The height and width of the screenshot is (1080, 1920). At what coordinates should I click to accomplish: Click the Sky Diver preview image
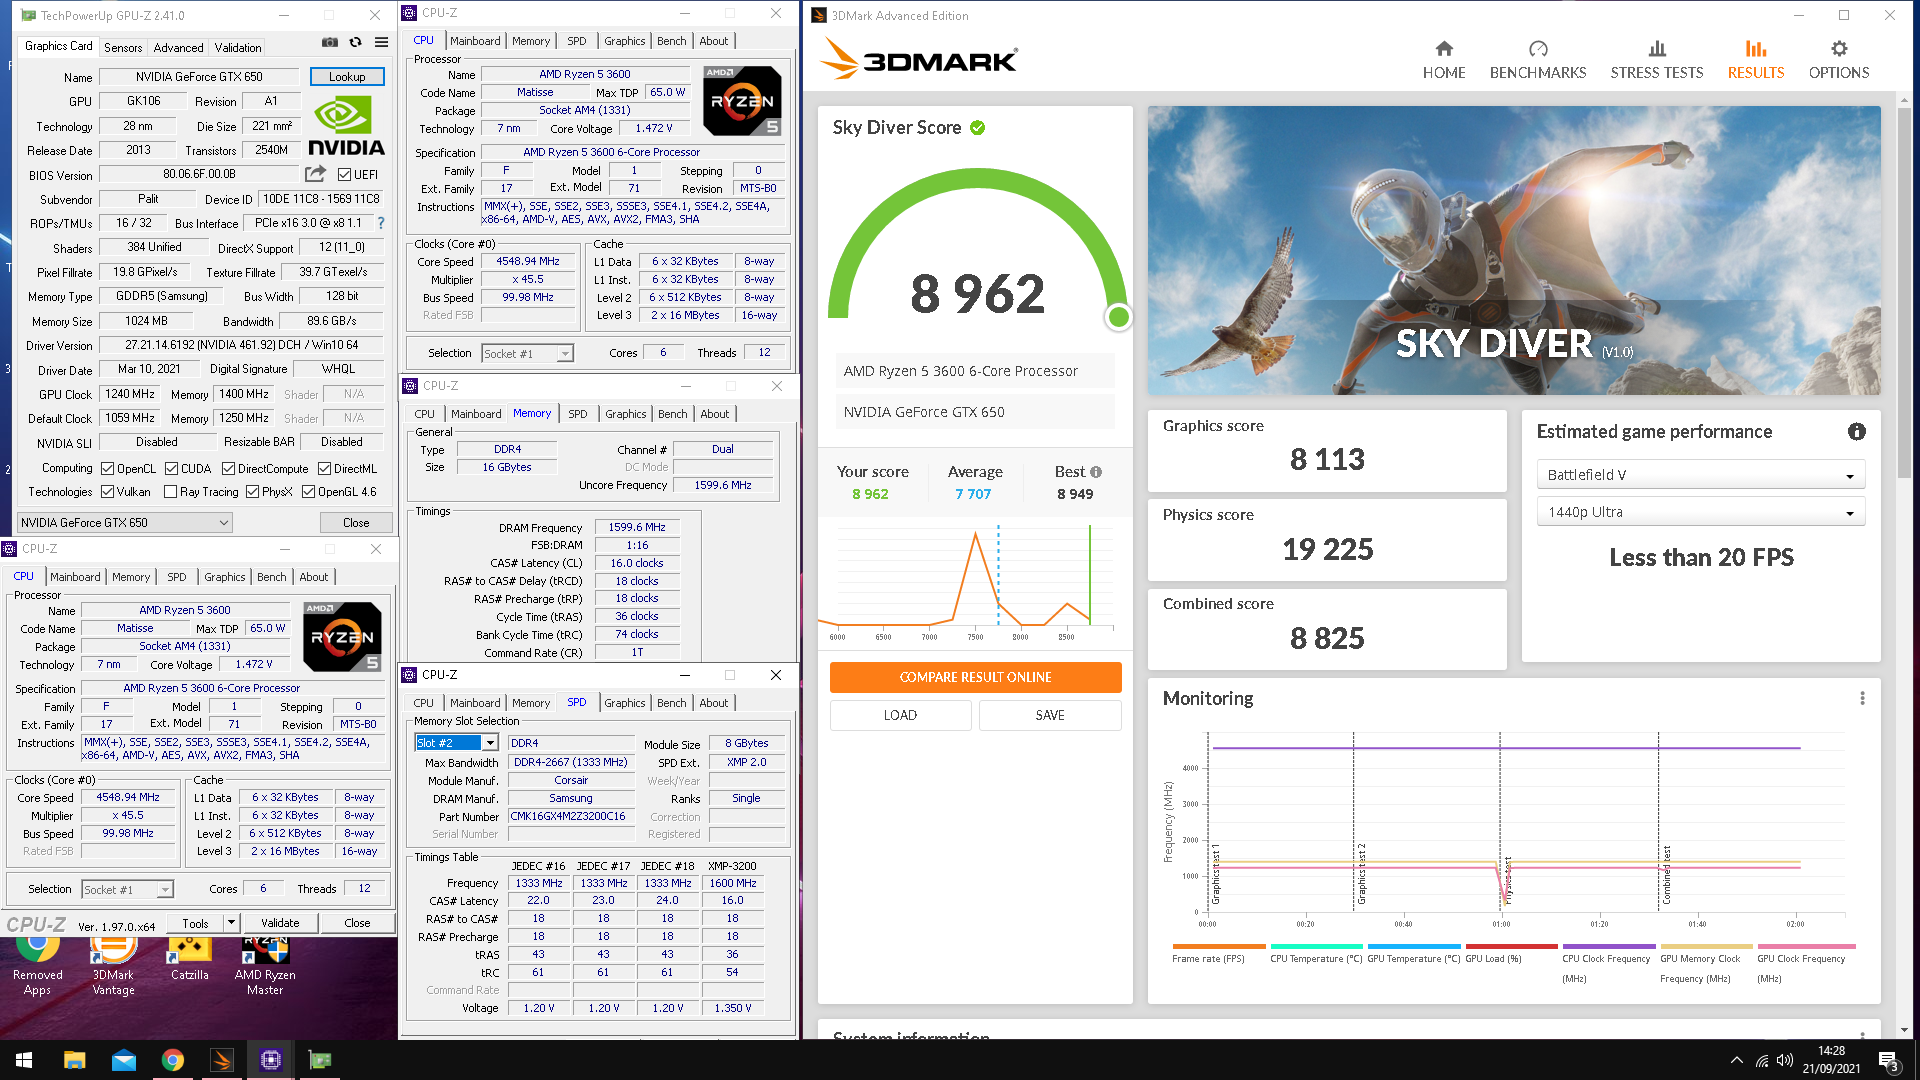pos(1514,250)
